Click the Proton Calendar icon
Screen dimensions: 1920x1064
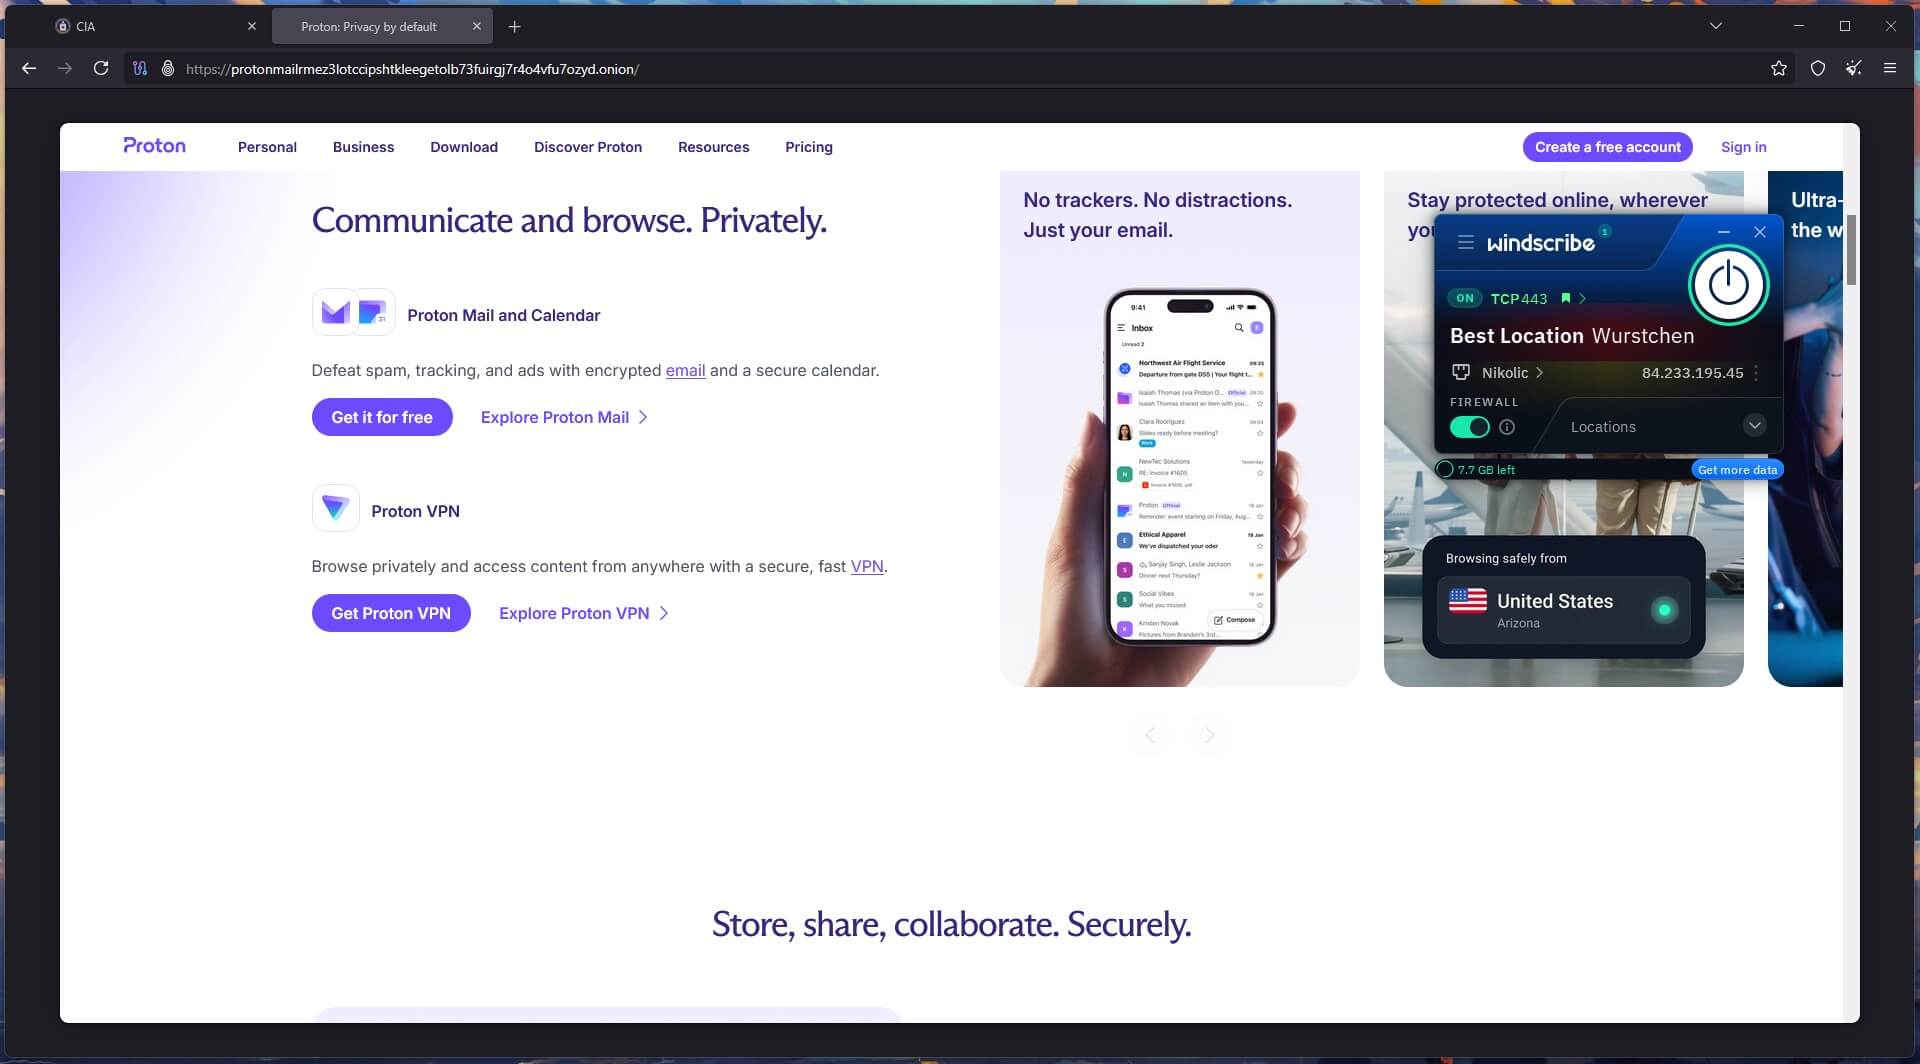374,313
